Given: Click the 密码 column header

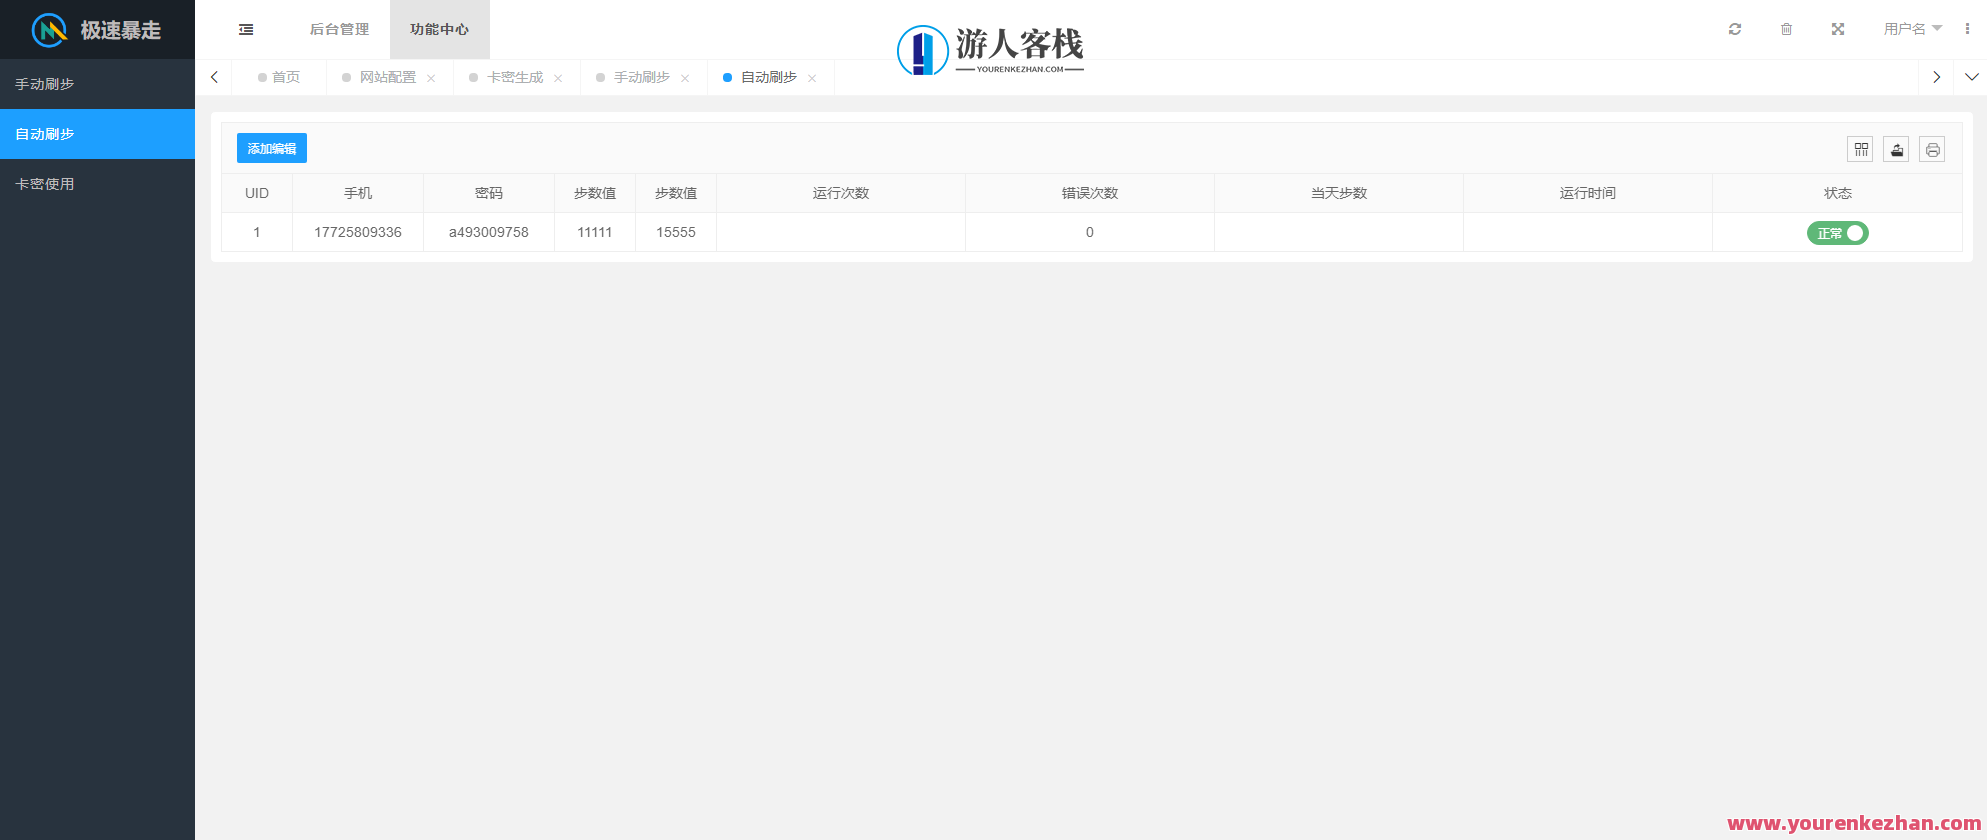Looking at the screenshot, I should click(489, 193).
